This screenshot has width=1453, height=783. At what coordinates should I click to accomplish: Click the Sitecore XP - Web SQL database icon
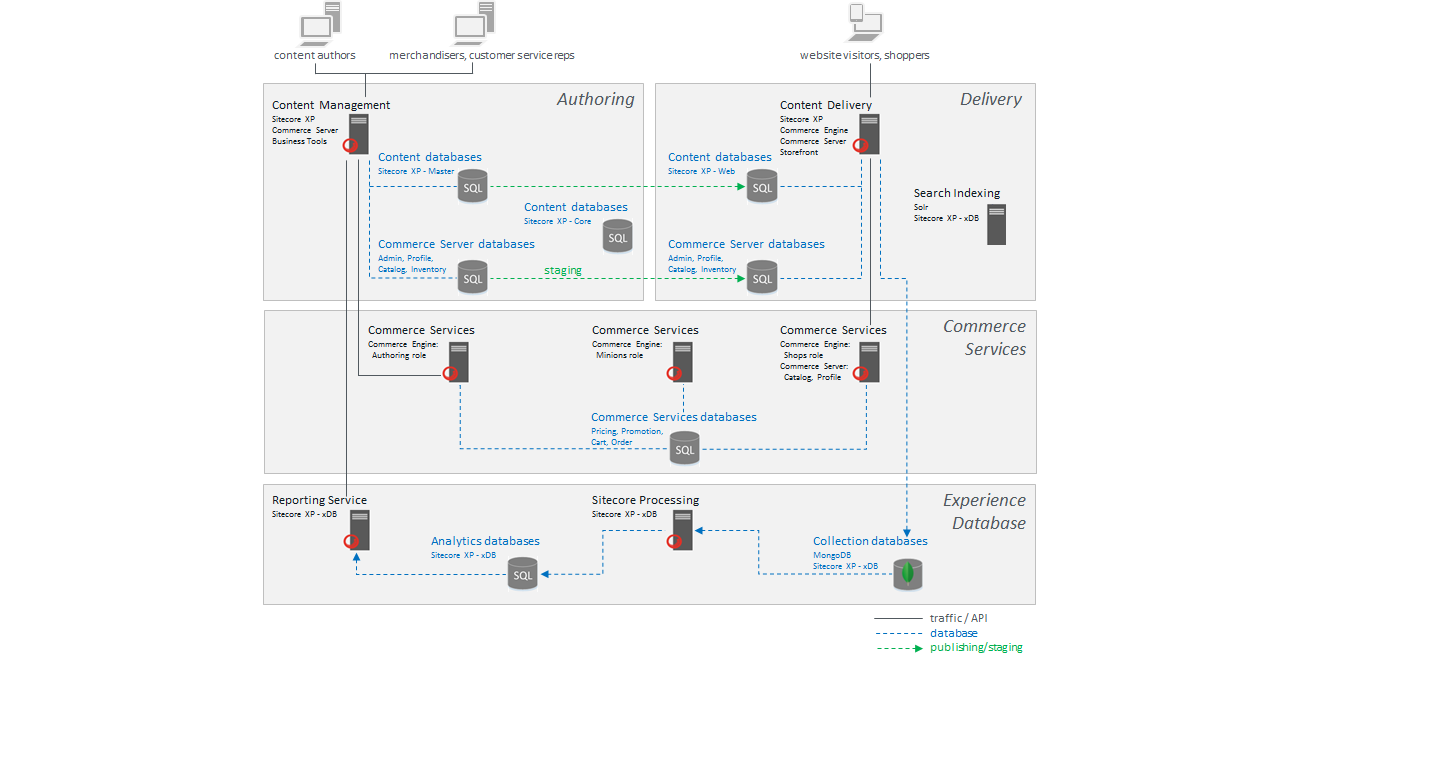coord(762,187)
